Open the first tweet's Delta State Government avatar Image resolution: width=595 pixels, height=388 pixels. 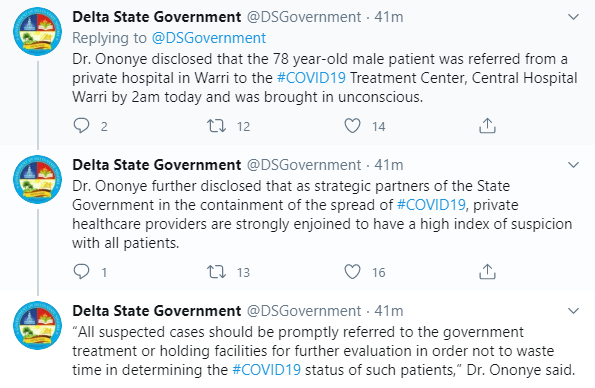37,32
